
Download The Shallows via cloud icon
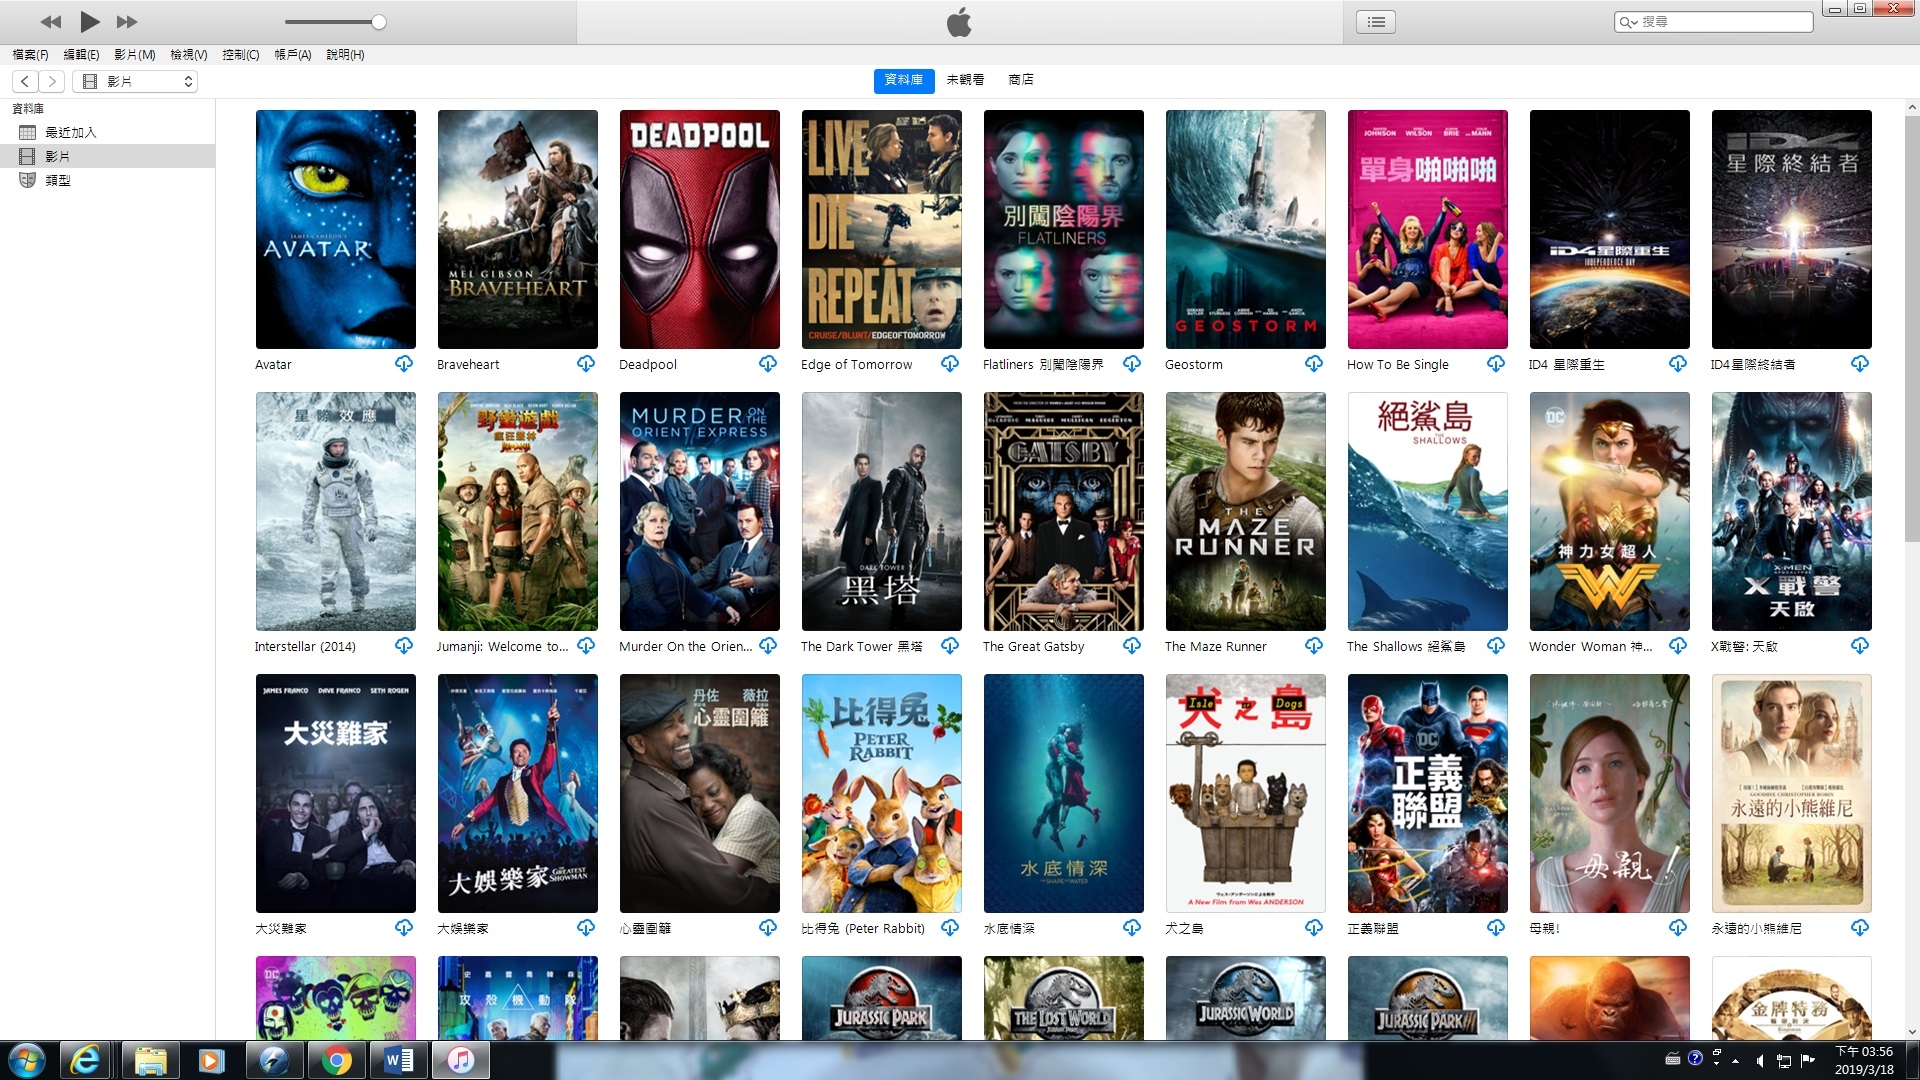pyautogui.click(x=1496, y=646)
